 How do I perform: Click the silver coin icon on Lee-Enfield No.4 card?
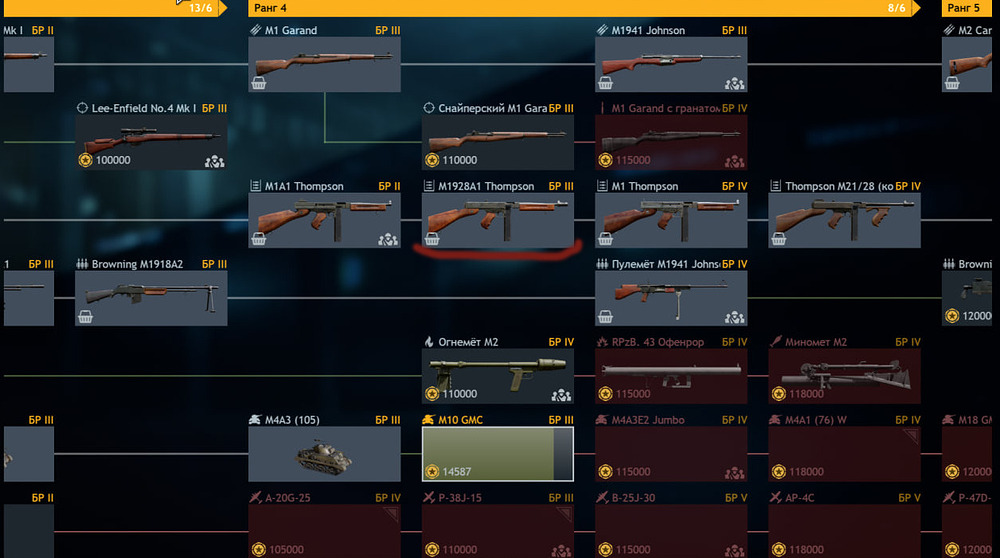point(85,160)
